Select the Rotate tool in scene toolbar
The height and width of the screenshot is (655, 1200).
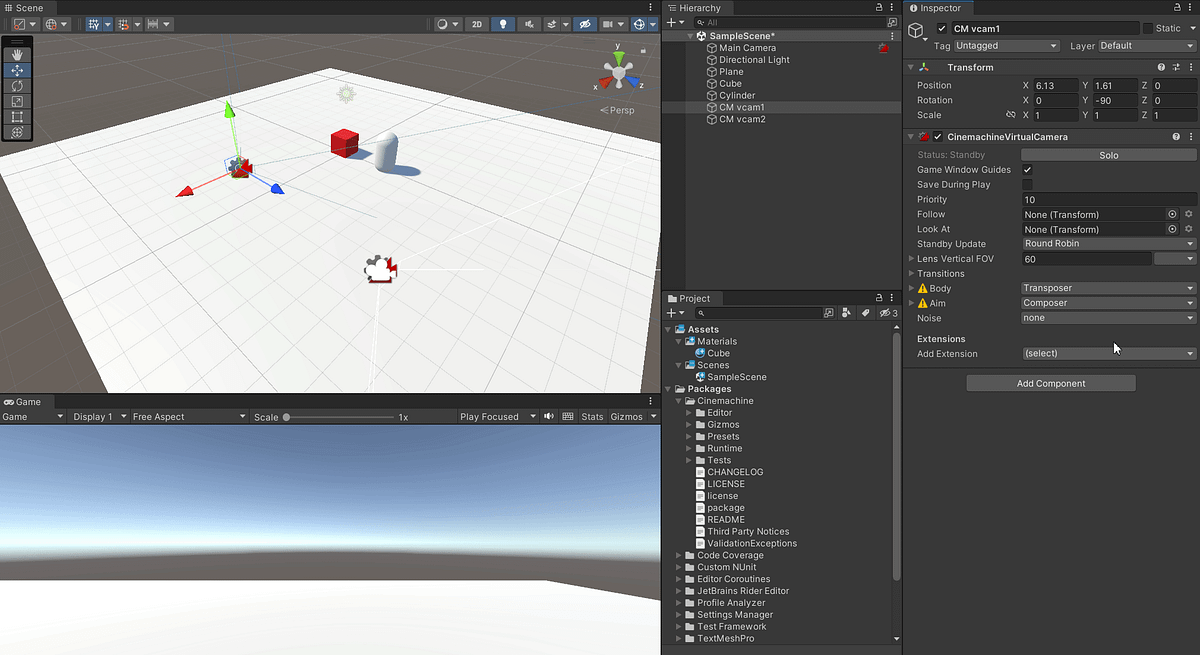[x=17, y=86]
